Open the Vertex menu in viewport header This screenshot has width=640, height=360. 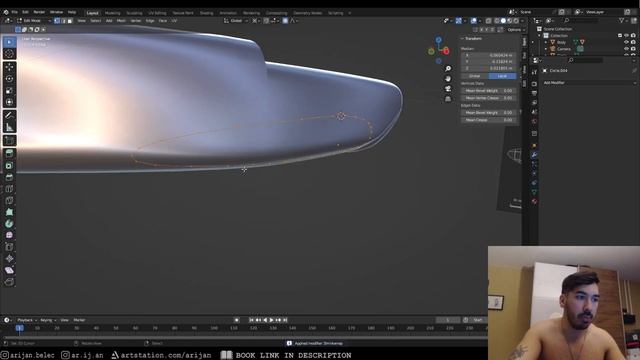(x=136, y=20)
